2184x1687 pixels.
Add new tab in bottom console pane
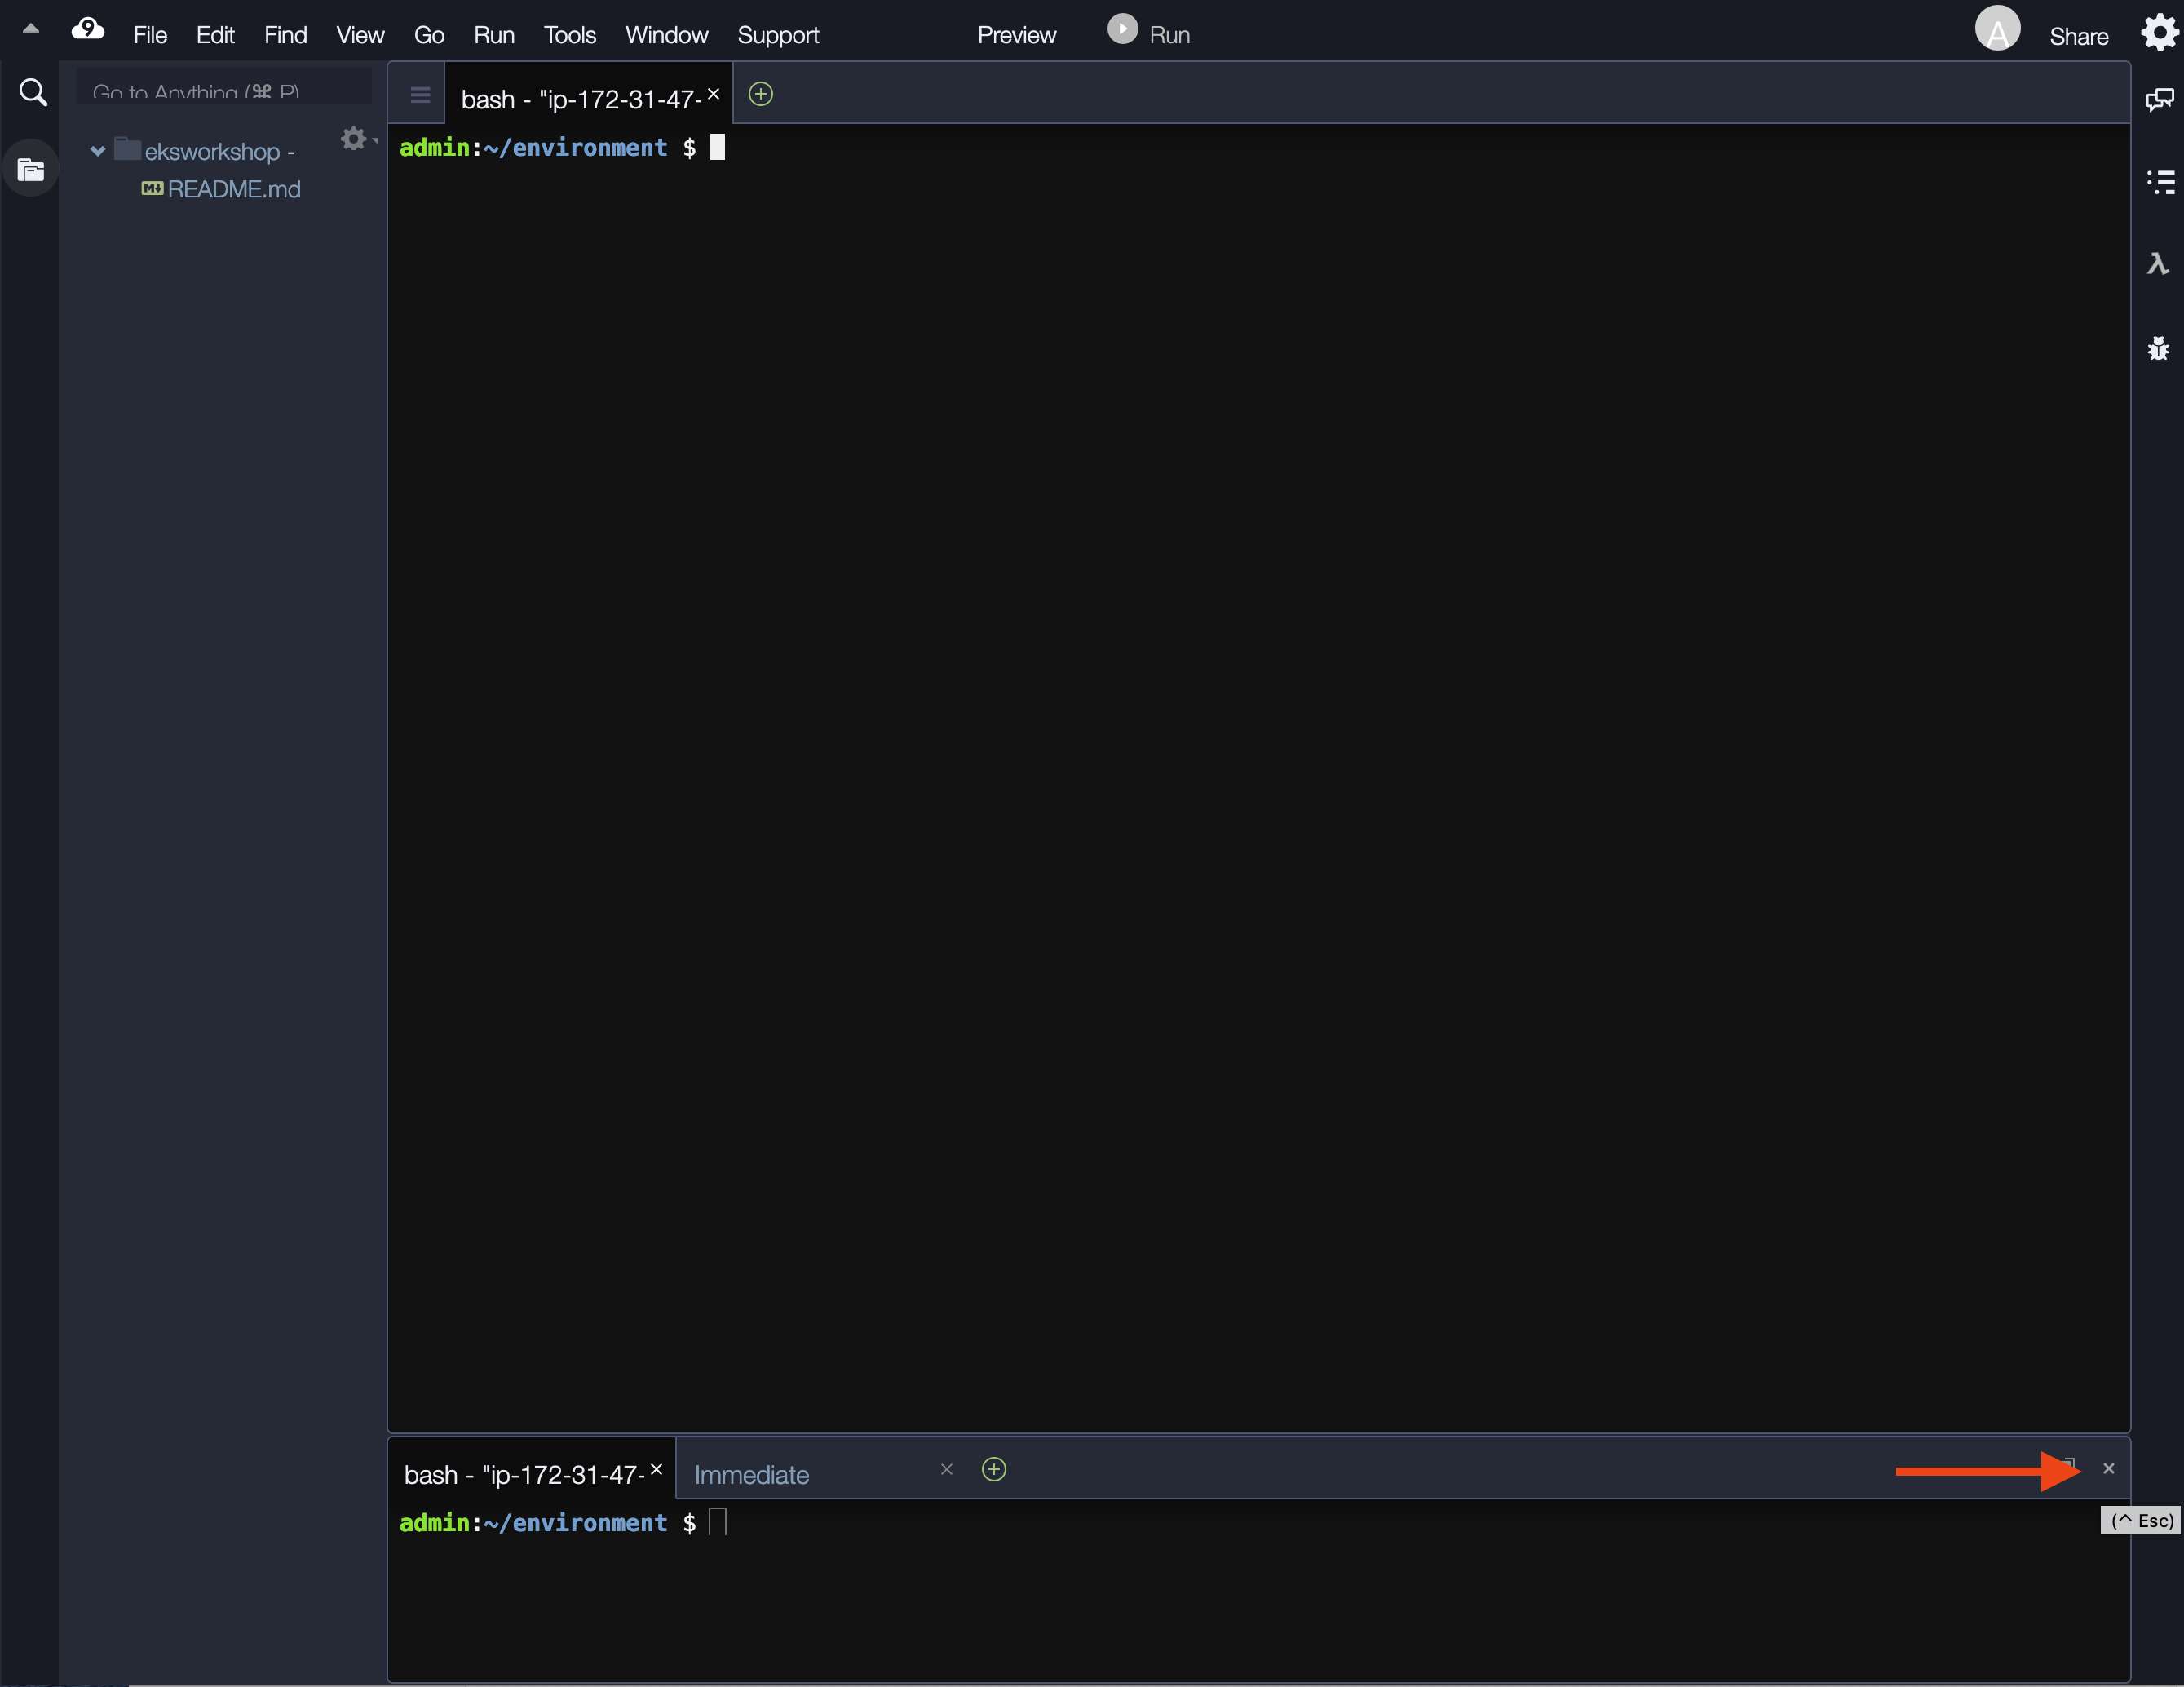993,1469
